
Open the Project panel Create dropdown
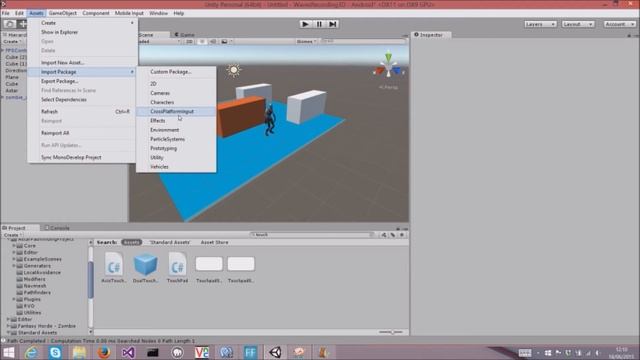coord(13,235)
